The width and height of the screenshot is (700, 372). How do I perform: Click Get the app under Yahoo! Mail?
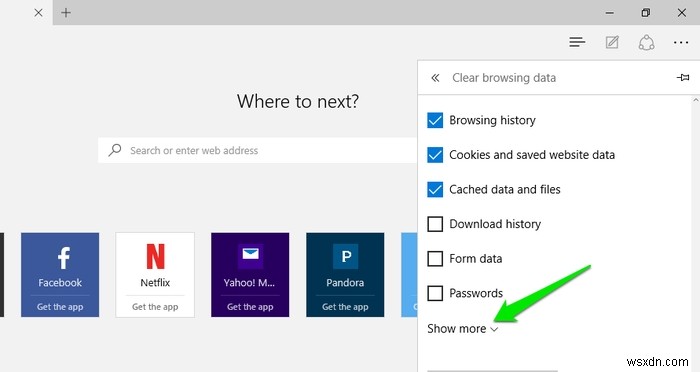250,307
